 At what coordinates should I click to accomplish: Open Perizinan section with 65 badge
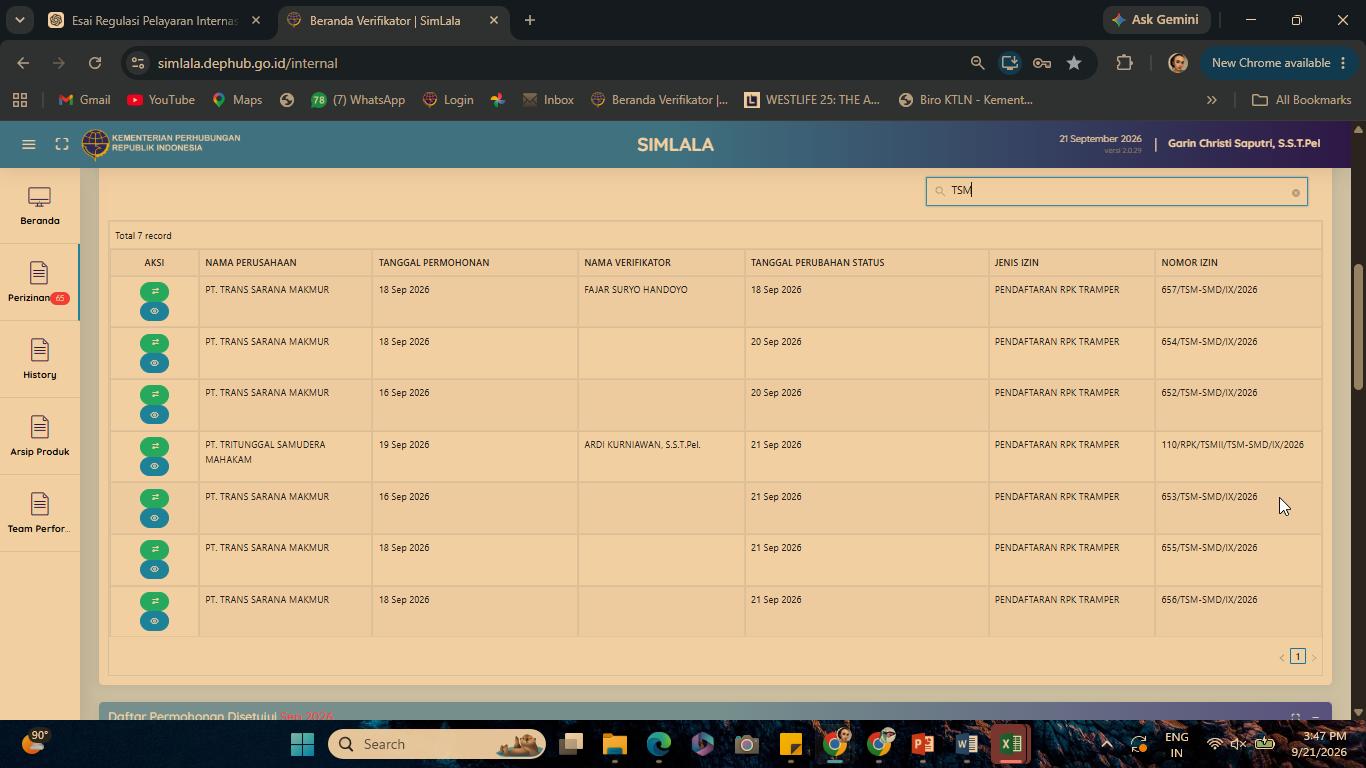point(40,283)
